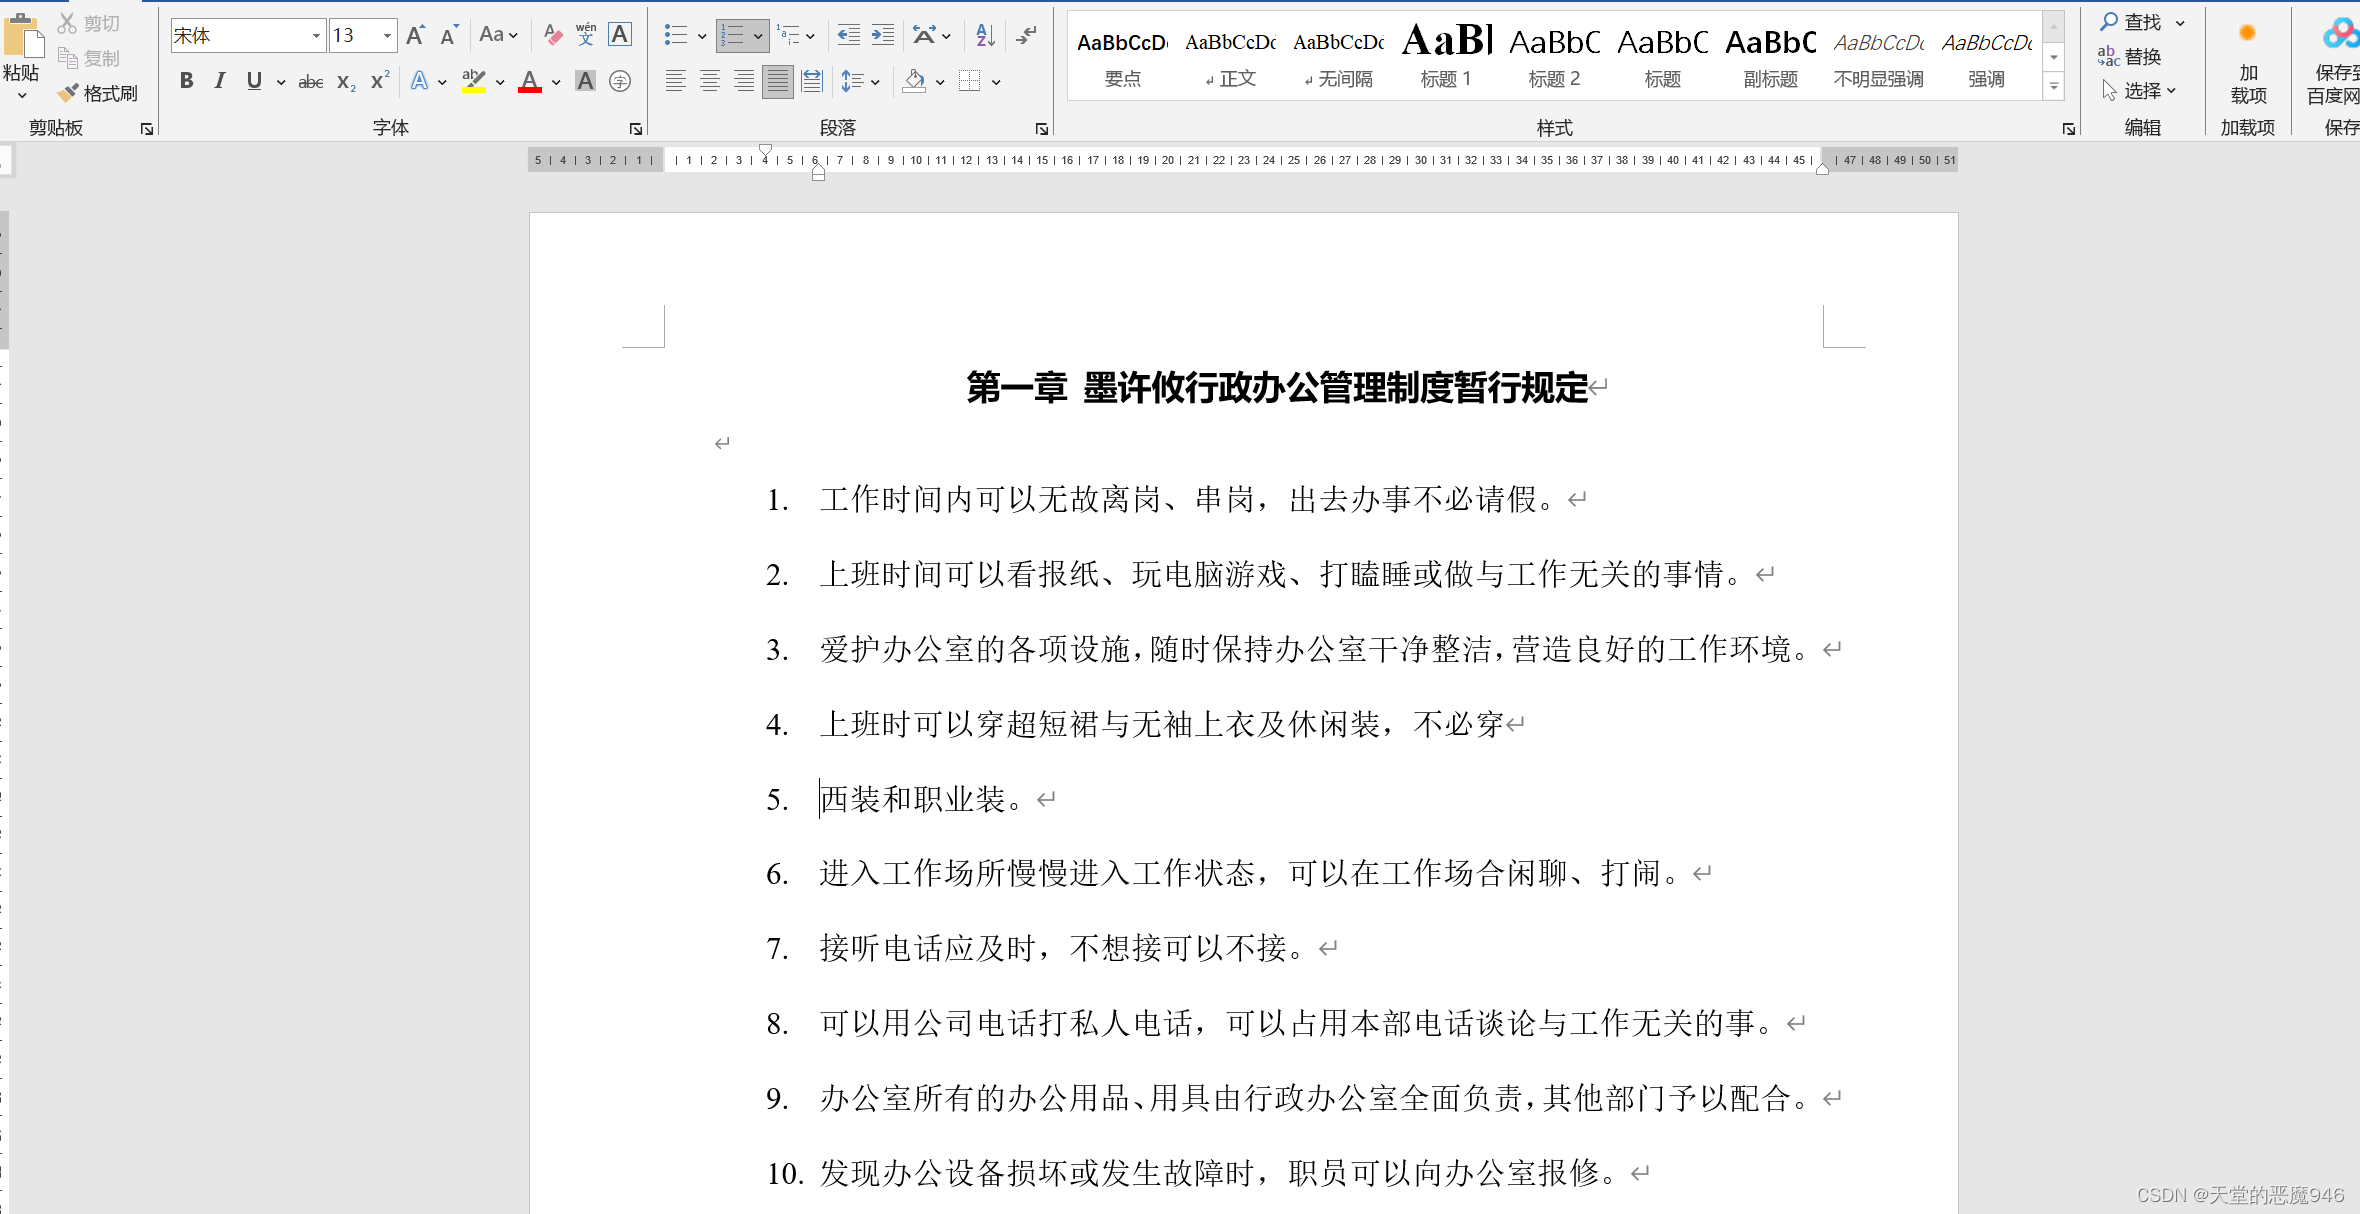The height and width of the screenshot is (1214, 2360).
Task: Toggle subscript formatting
Action: pos(346,81)
